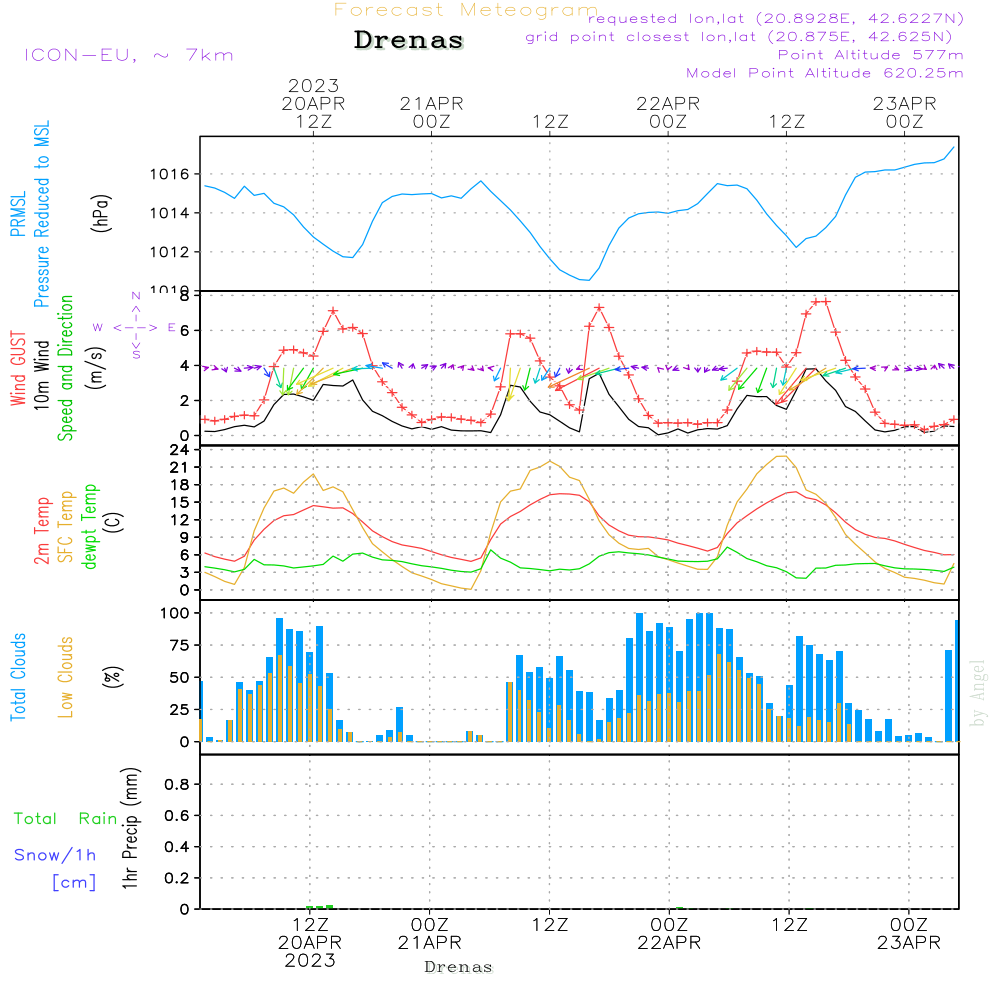Click the 'ICON-EU, ~ 7km' model label
The image size is (1000, 1000).
(129, 55)
